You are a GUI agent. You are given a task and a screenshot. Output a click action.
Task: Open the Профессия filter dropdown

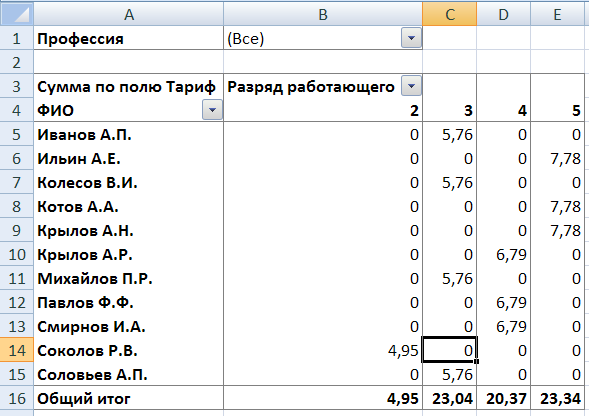tap(411, 38)
